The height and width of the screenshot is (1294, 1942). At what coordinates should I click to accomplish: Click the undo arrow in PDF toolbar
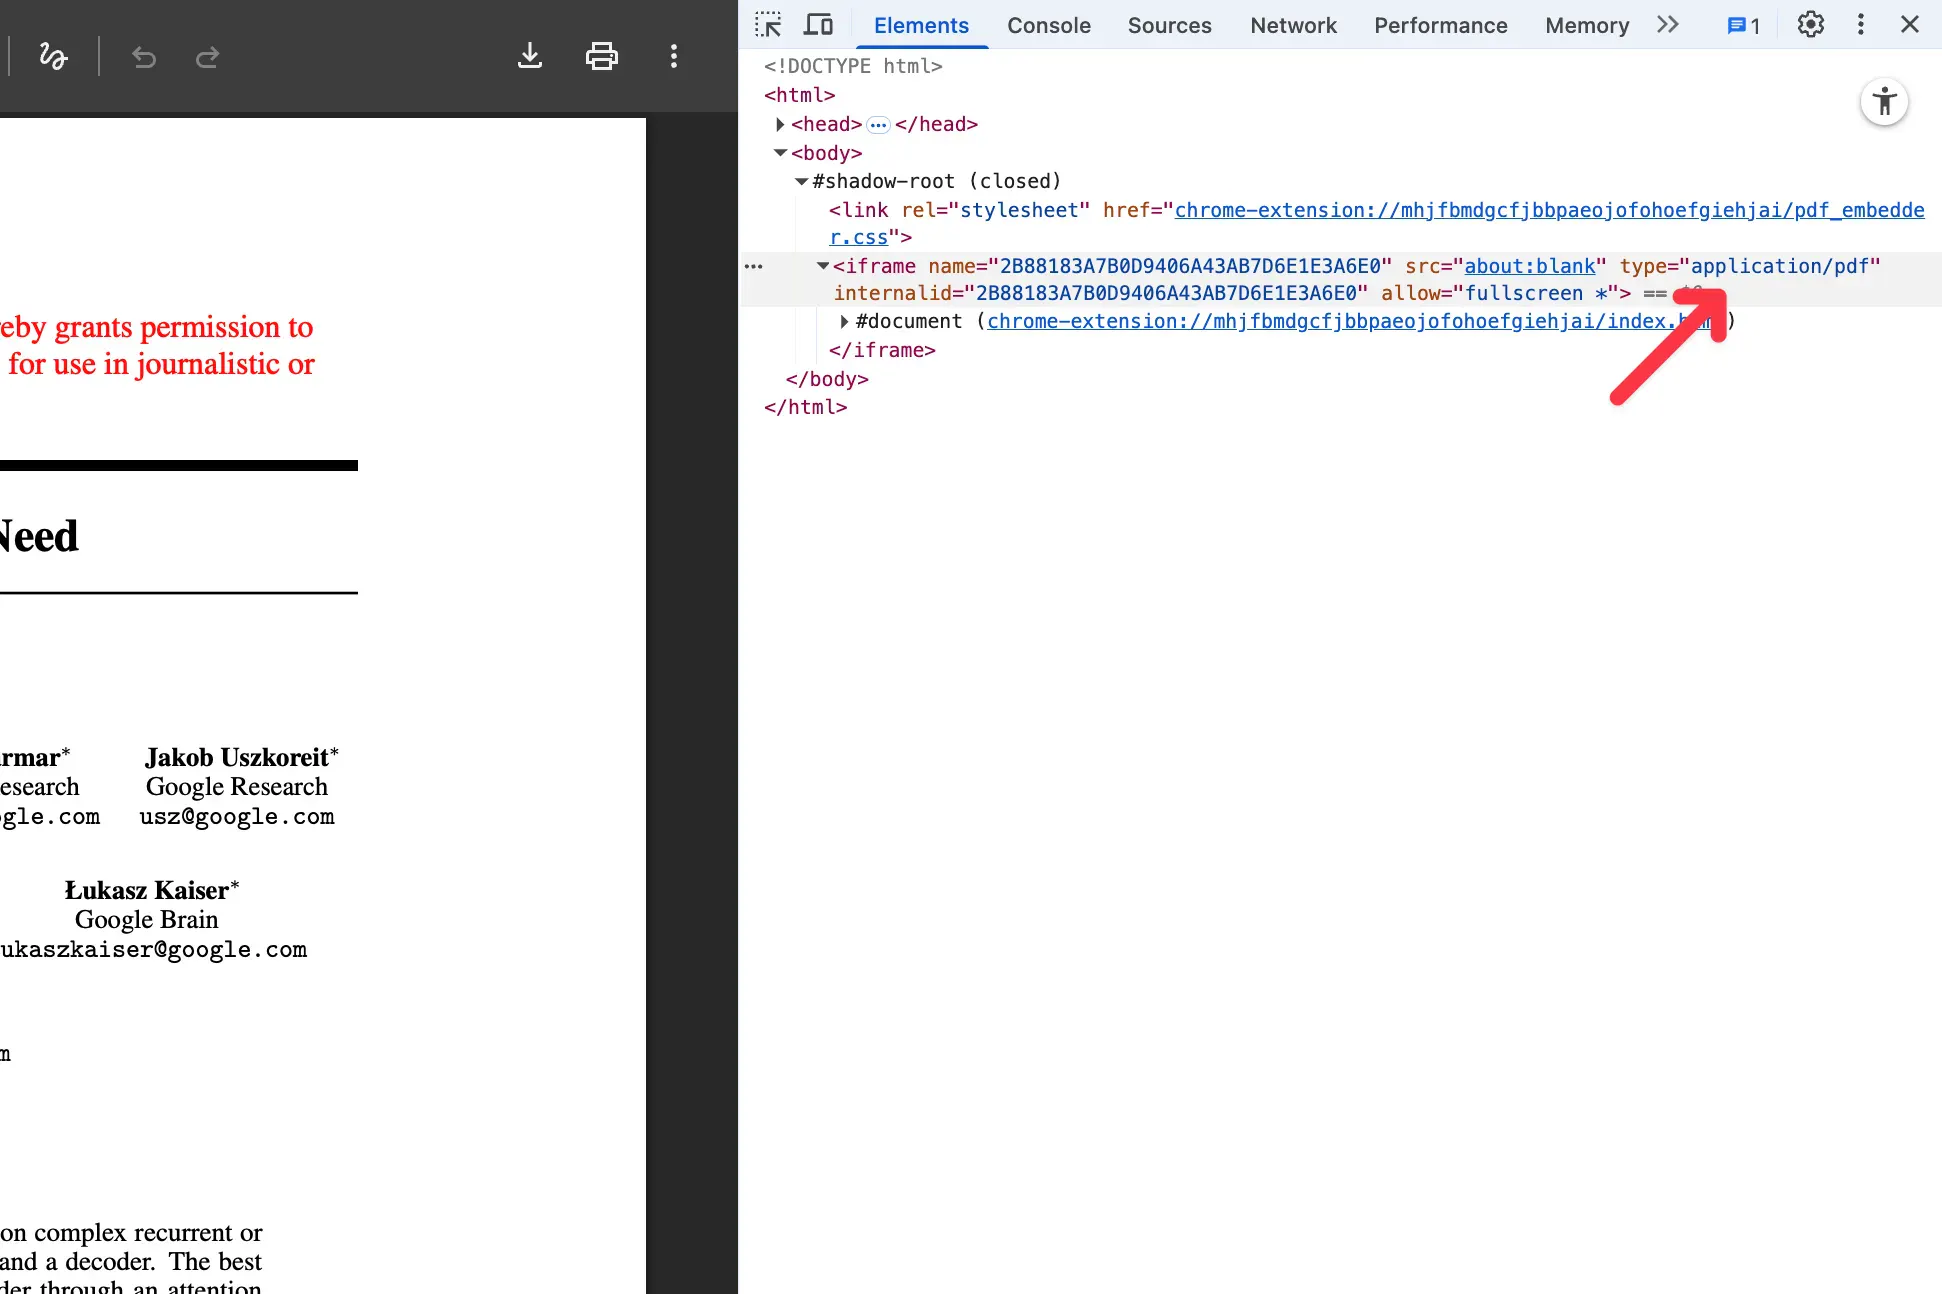[144, 57]
